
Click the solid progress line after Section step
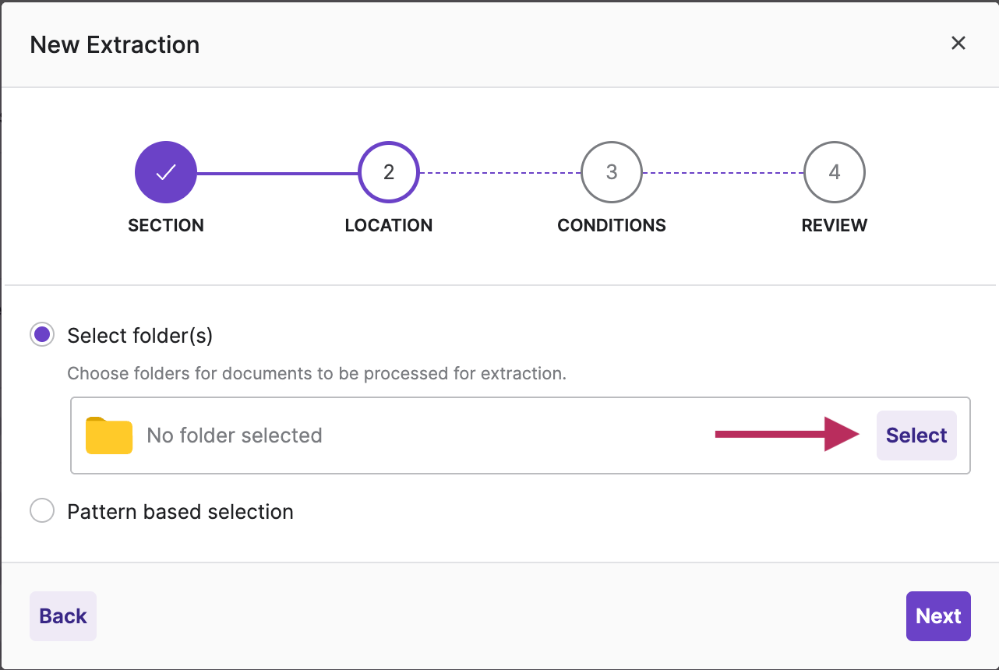point(277,173)
